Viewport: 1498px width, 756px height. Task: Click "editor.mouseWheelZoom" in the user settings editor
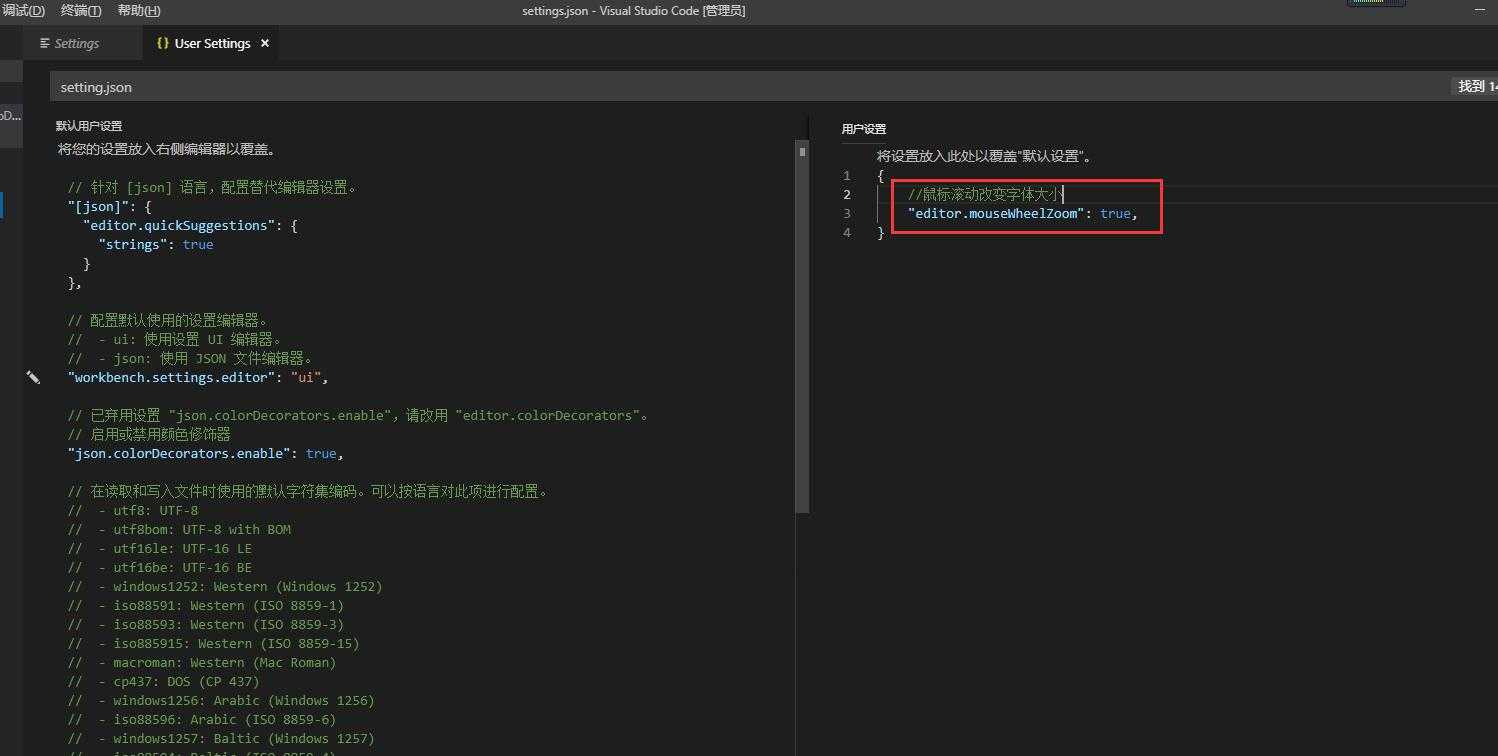point(996,213)
